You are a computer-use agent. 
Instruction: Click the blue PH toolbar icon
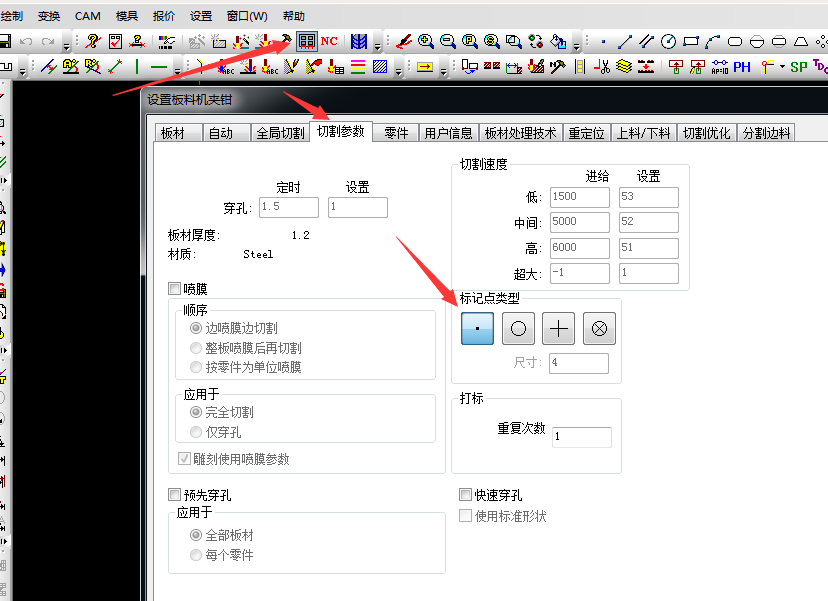742,67
